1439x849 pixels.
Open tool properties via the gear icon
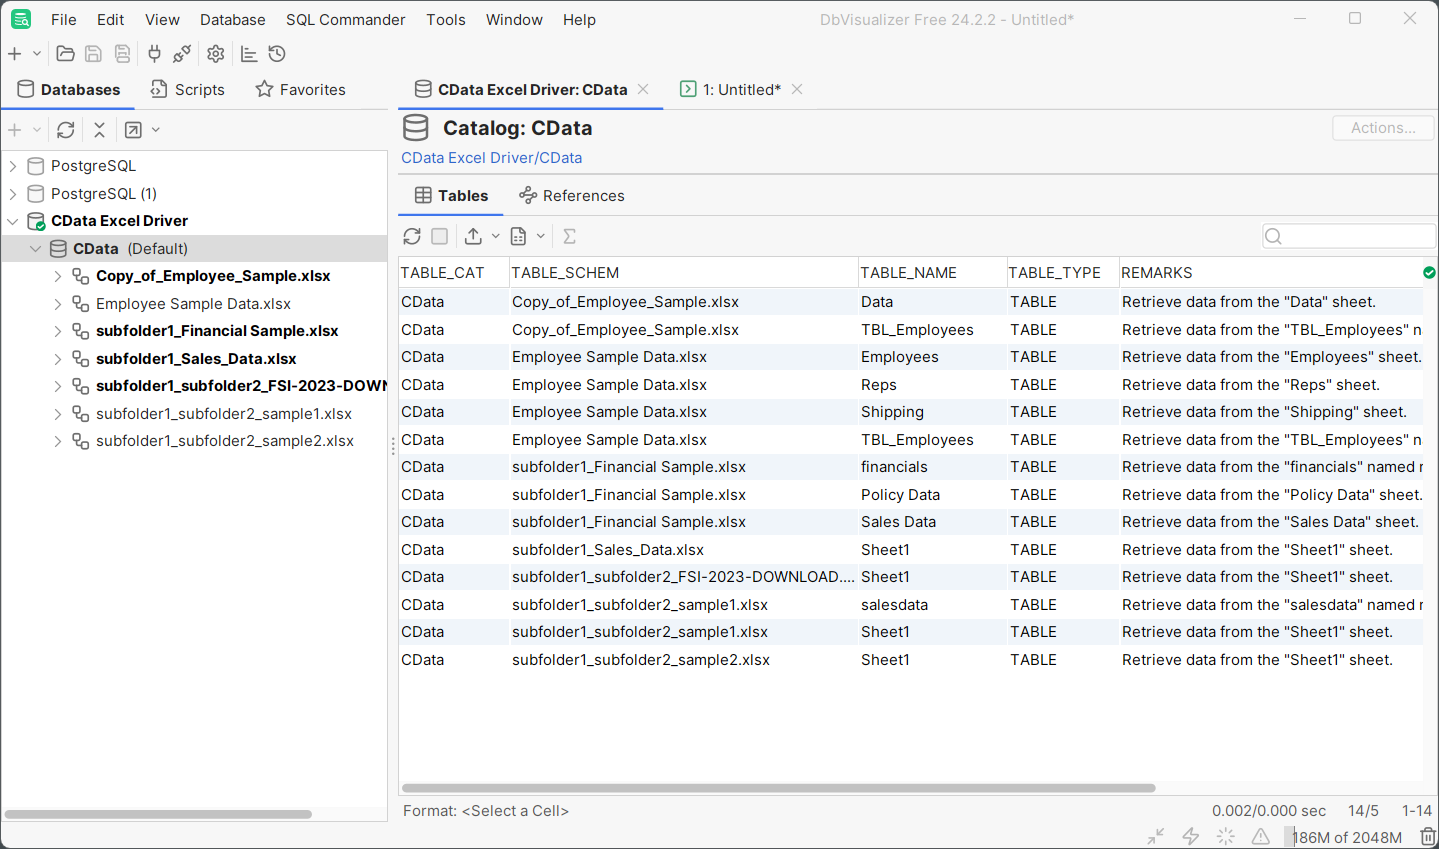coord(216,54)
